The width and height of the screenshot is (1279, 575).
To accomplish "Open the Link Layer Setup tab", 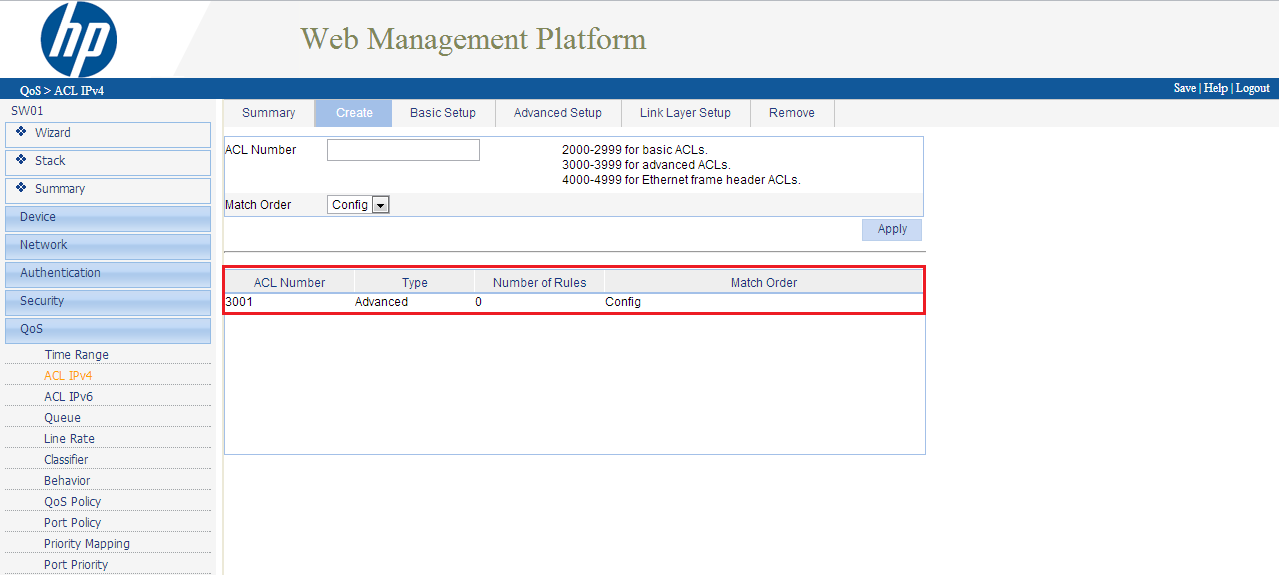I will pos(685,113).
